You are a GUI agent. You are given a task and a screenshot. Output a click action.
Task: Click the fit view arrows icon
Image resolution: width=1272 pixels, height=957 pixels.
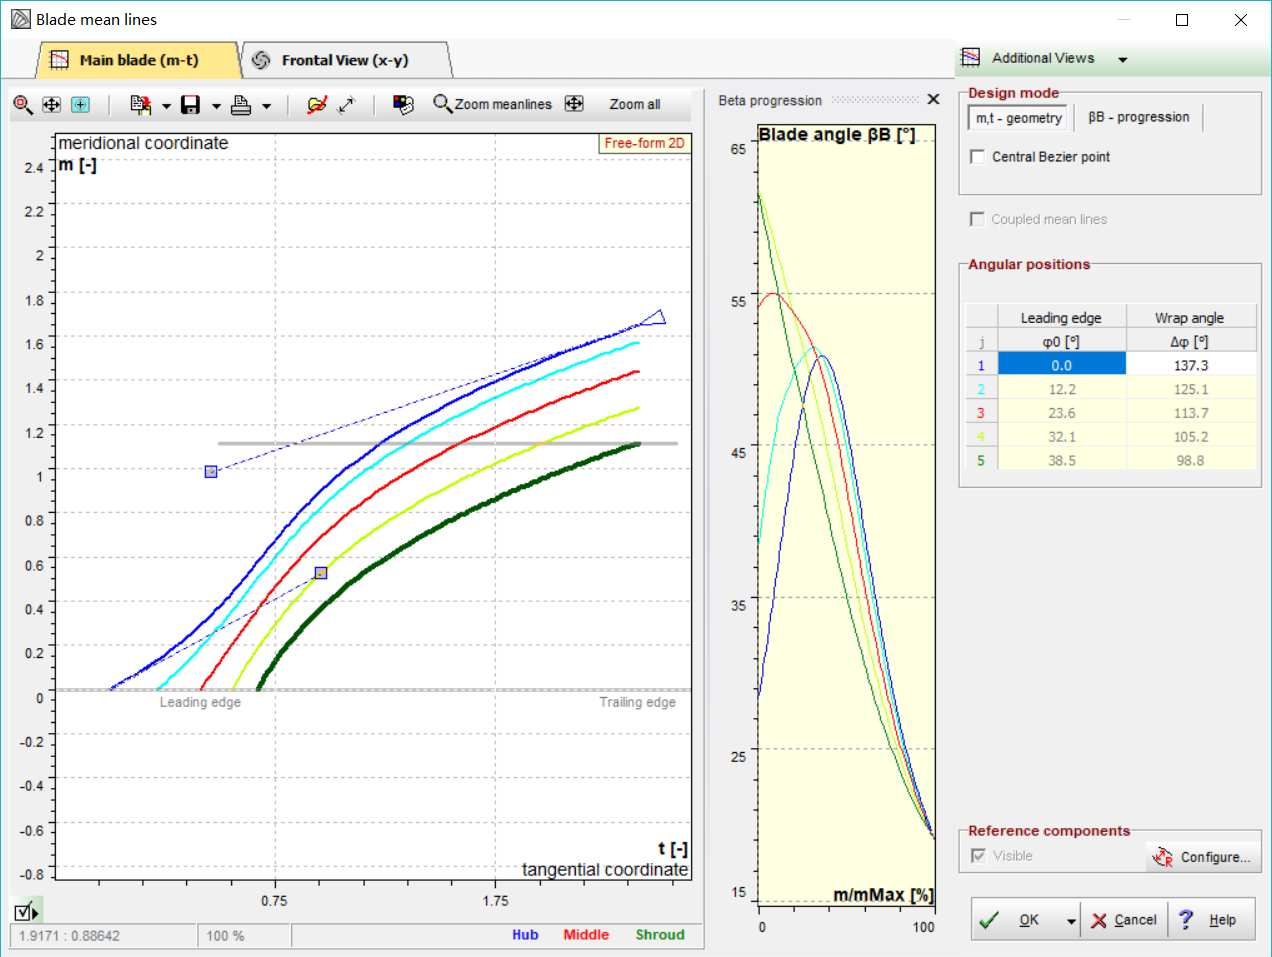52,105
